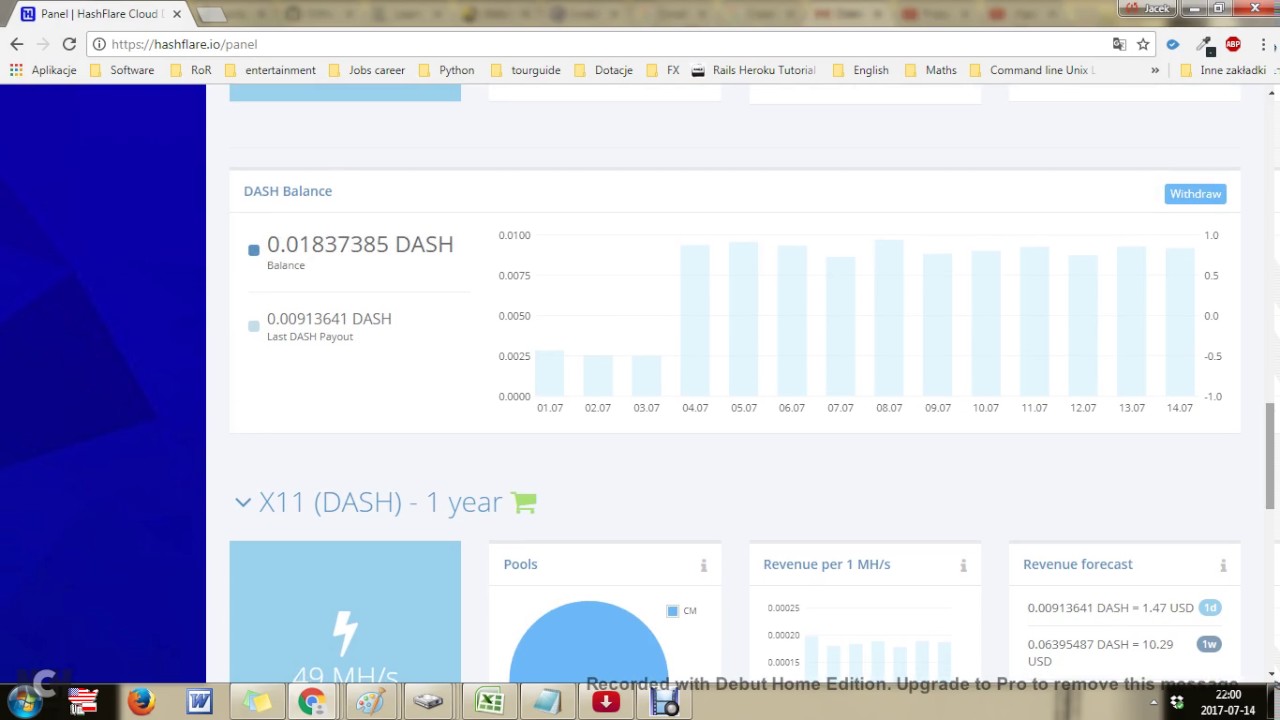Toggle the Balance series legend square

click(254, 250)
